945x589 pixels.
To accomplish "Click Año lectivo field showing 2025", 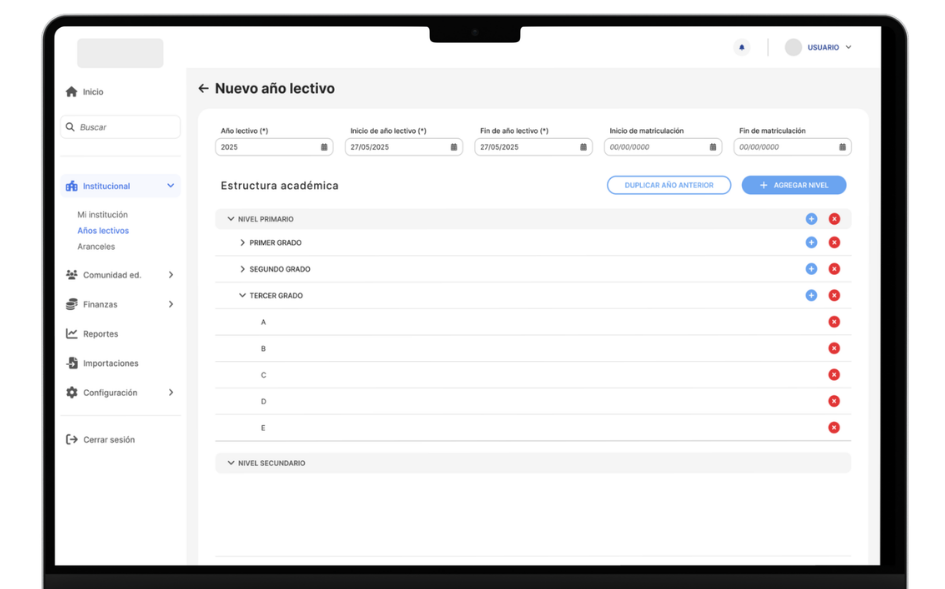I will point(274,147).
